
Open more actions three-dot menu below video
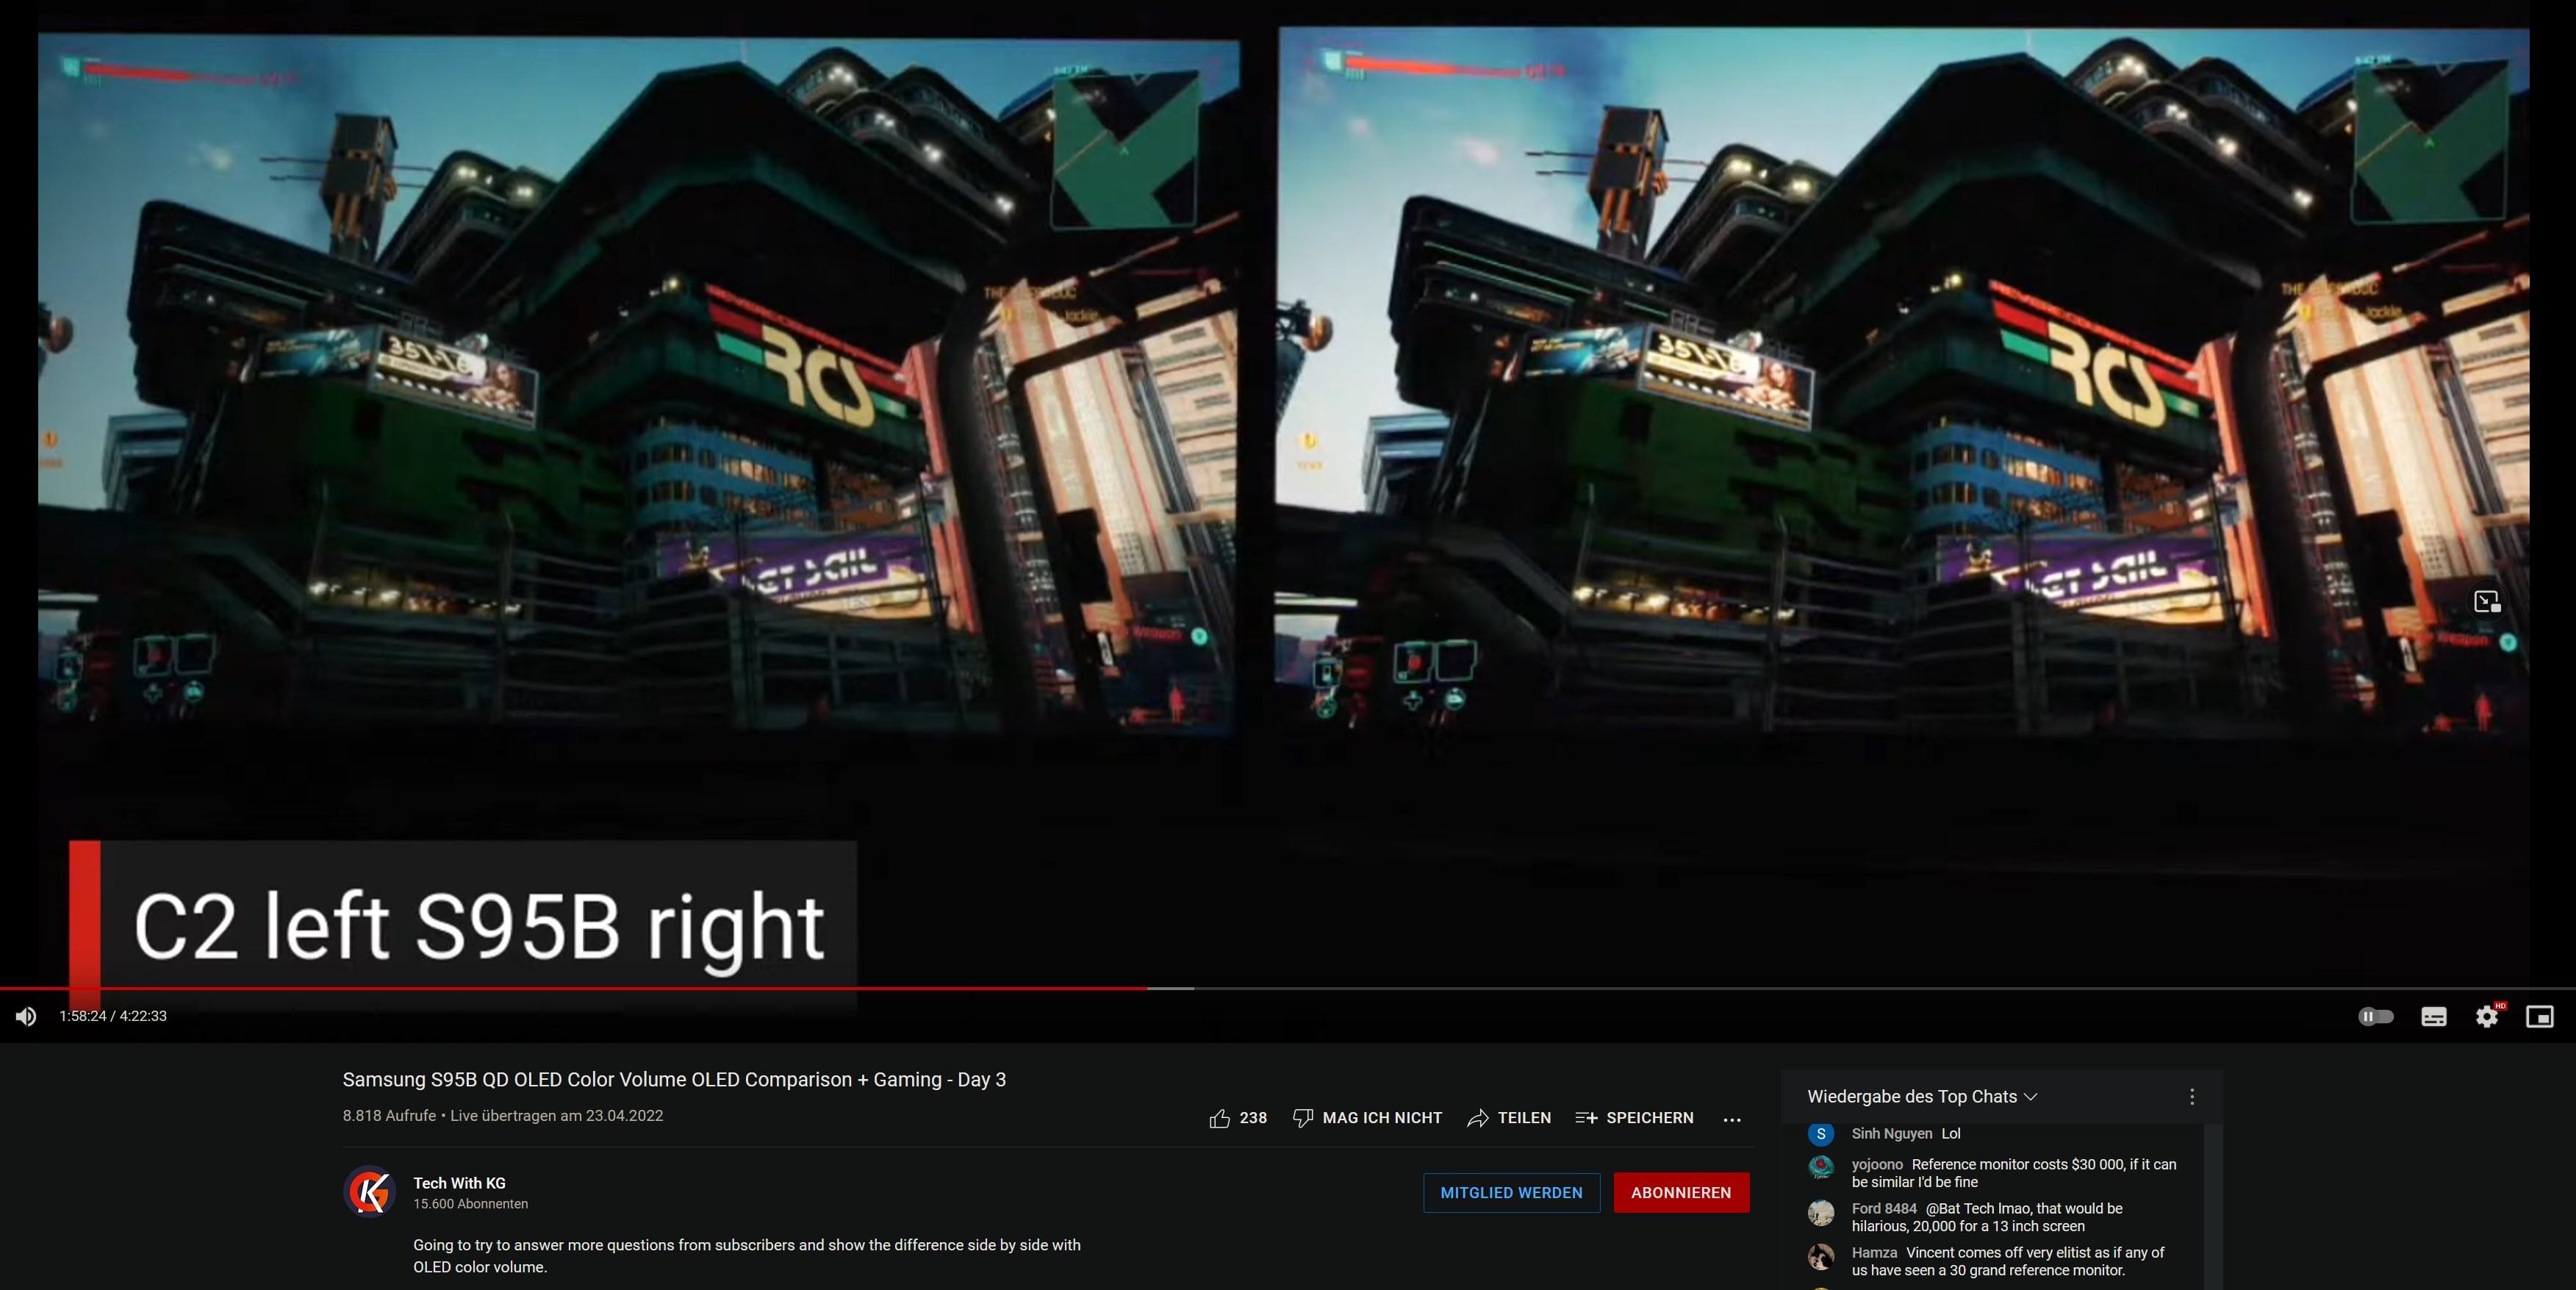click(1732, 1119)
